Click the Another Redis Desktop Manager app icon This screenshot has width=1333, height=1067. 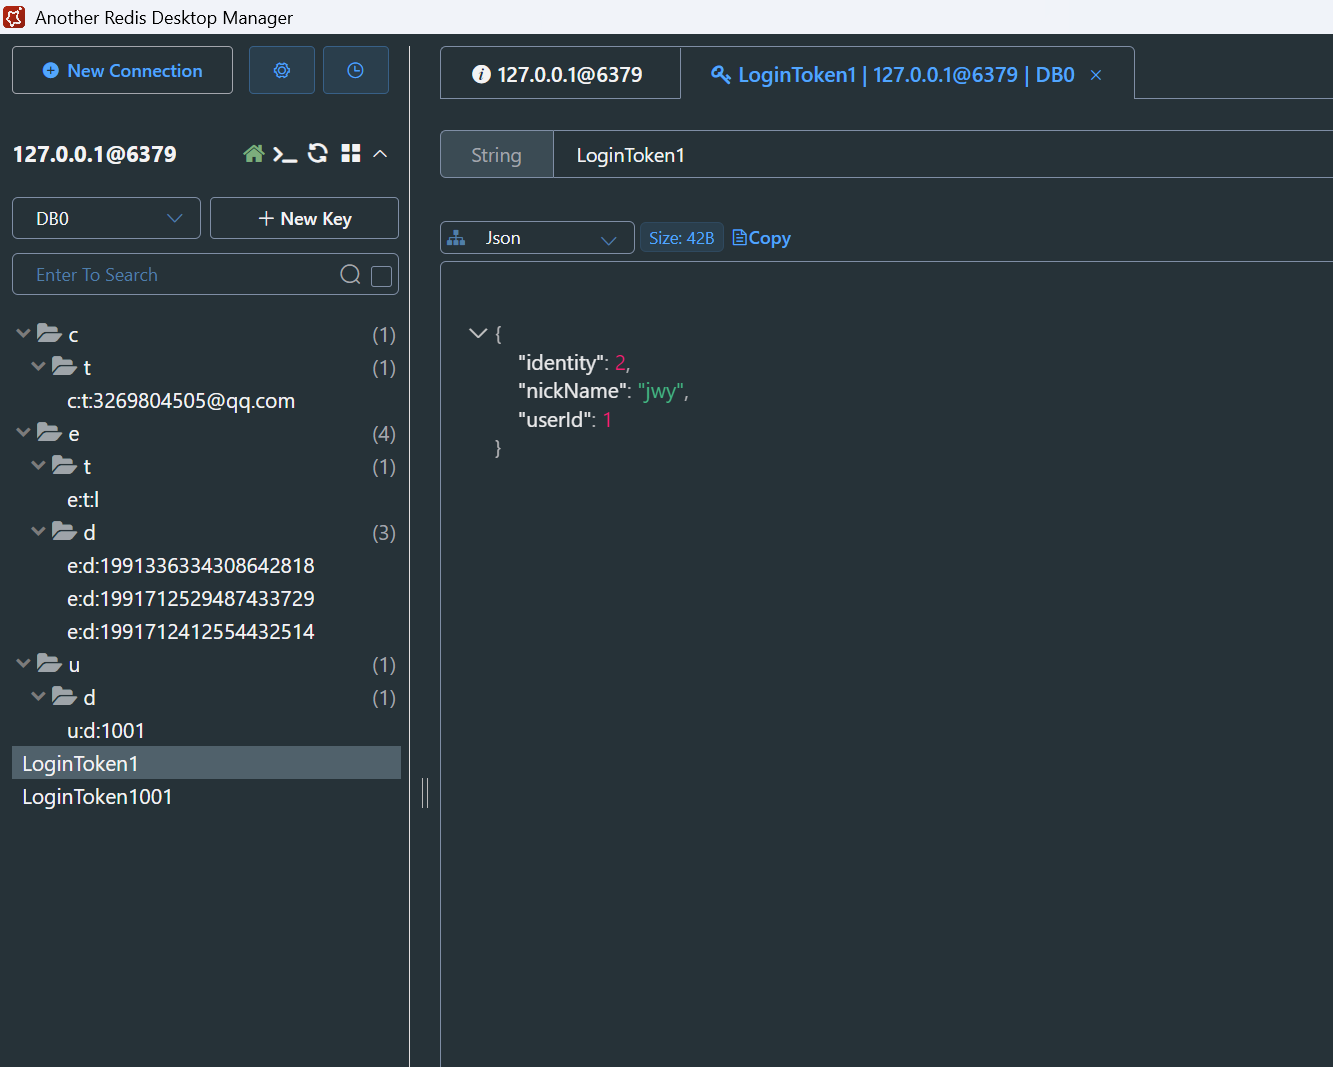15,17
